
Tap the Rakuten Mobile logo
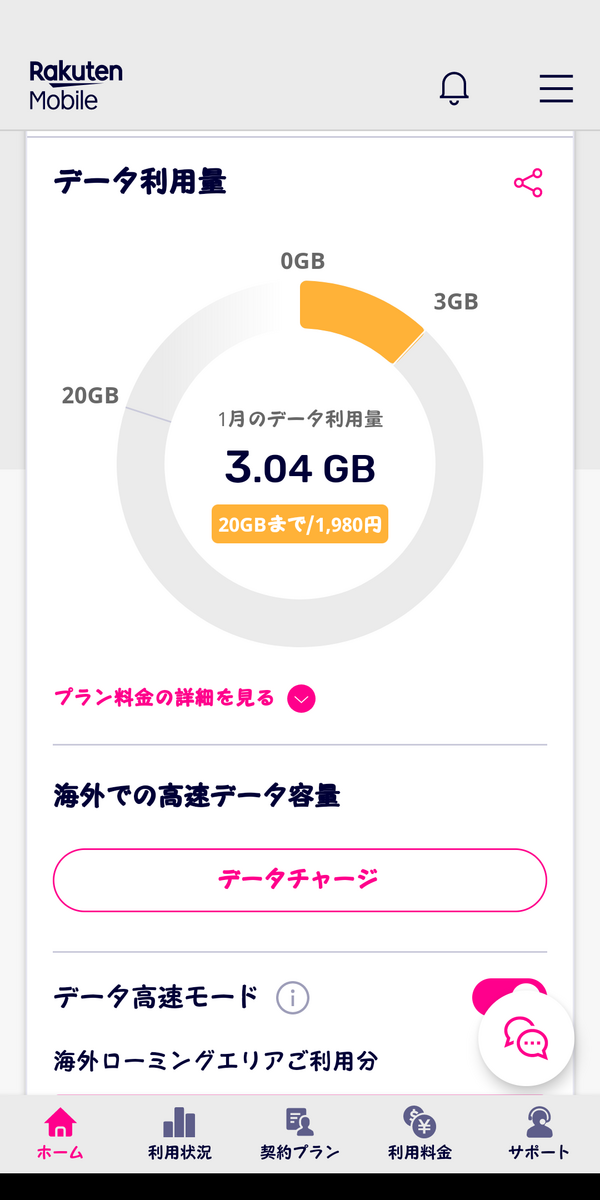coord(76,85)
